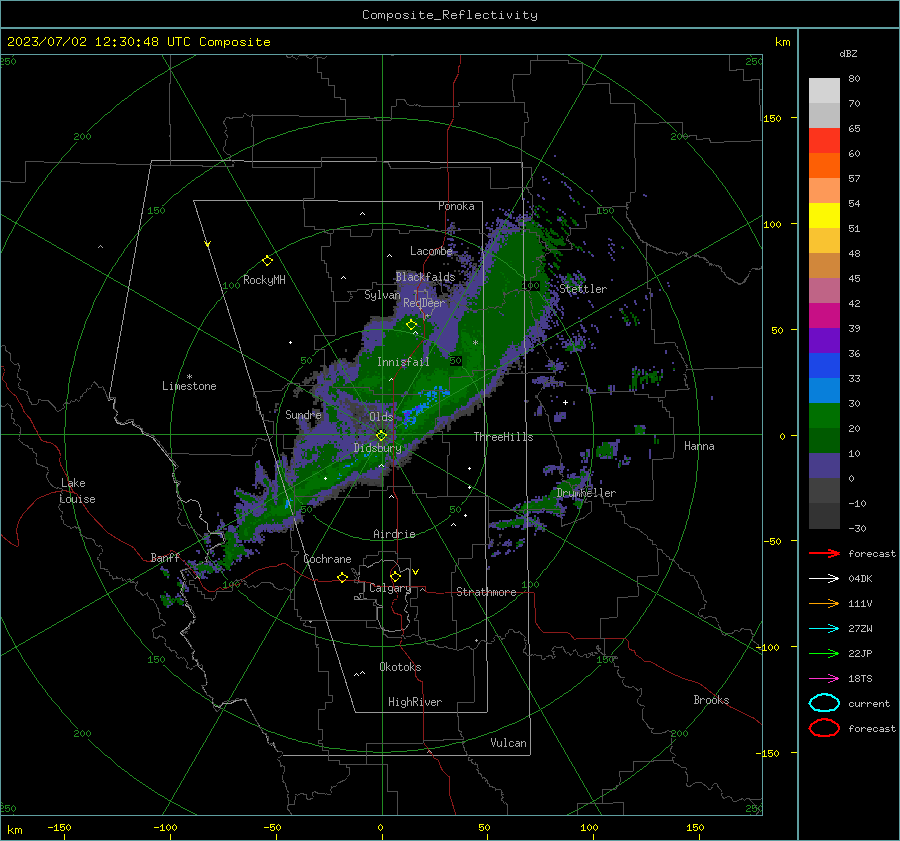This screenshot has height=841, width=900.
Task: Click the Limestone label
Action: click(189, 386)
